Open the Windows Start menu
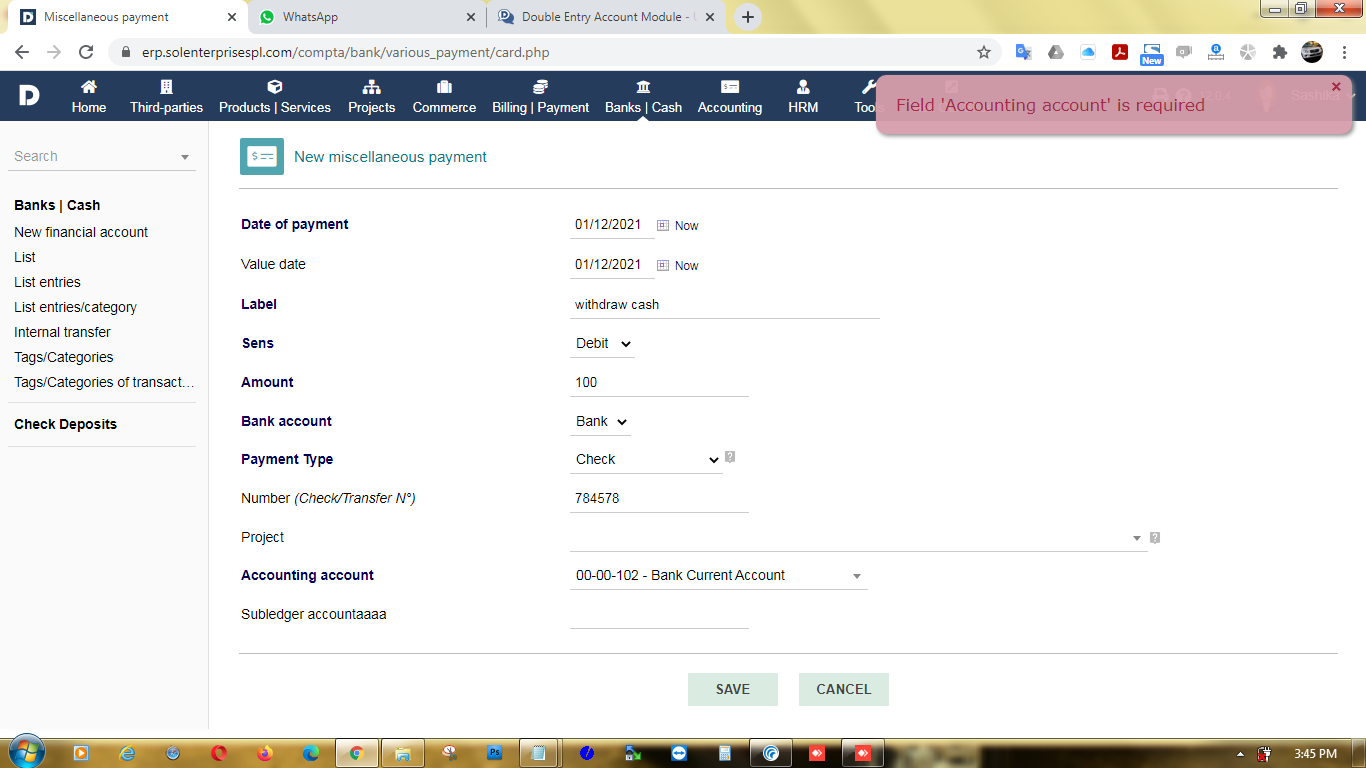This screenshot has width=1366, height=768. [25, 753]
